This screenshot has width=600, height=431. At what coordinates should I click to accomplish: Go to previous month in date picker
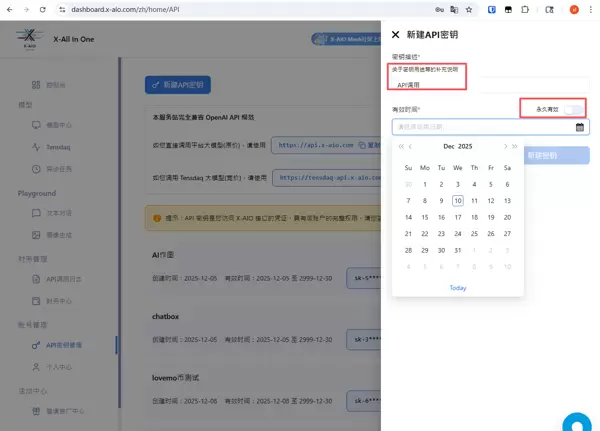[x=410, y=146]
